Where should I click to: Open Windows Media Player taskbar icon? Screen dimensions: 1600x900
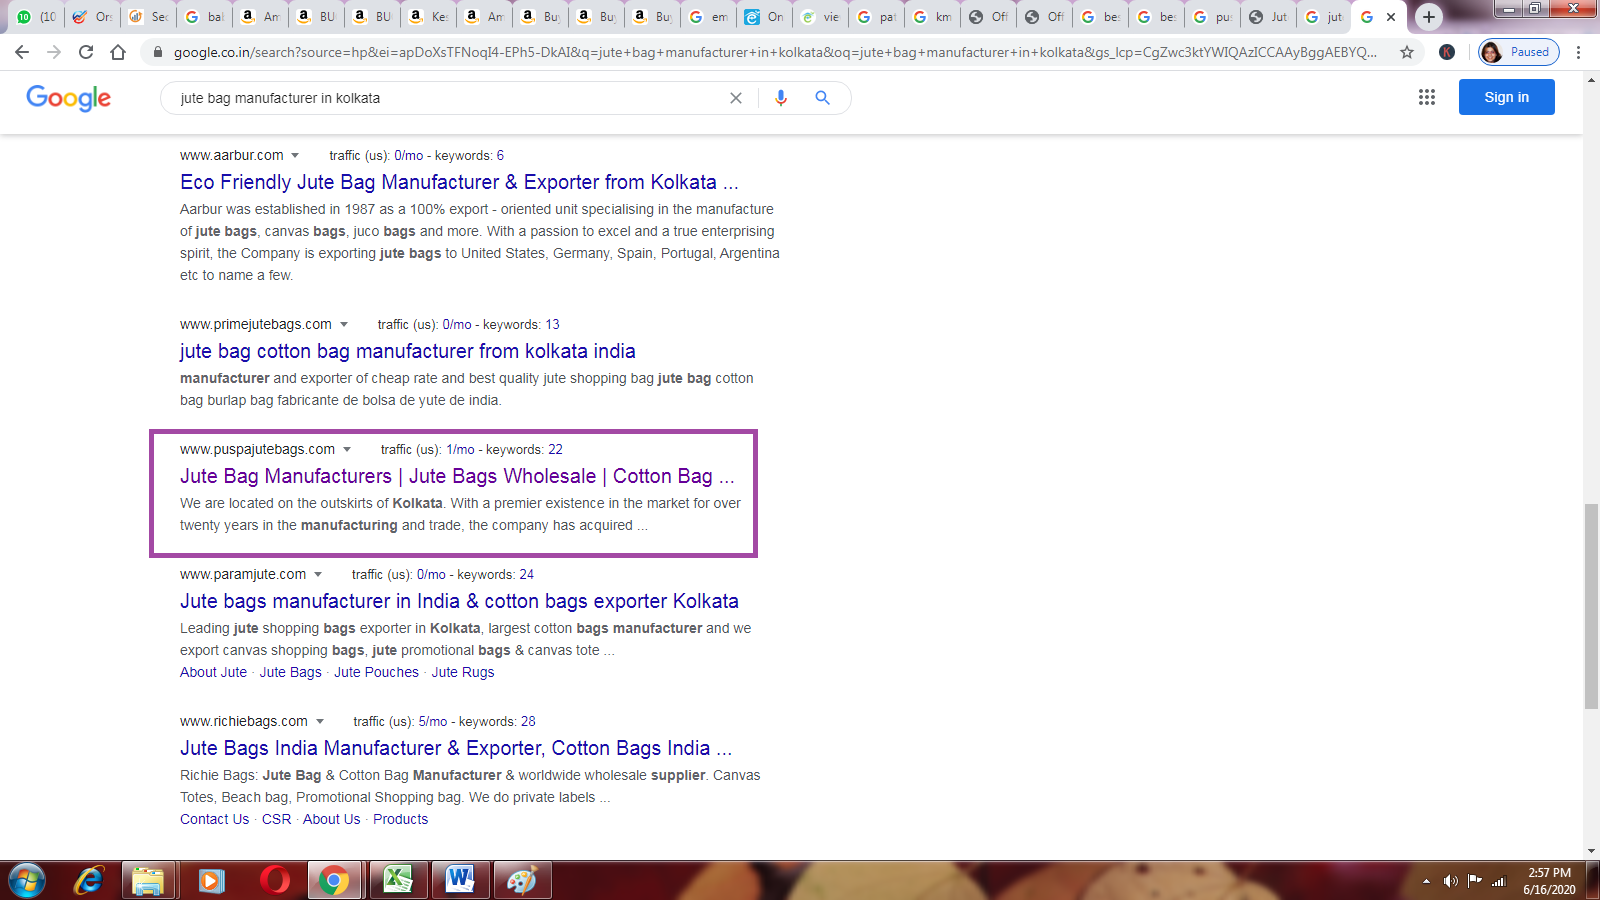coord(211,881)
